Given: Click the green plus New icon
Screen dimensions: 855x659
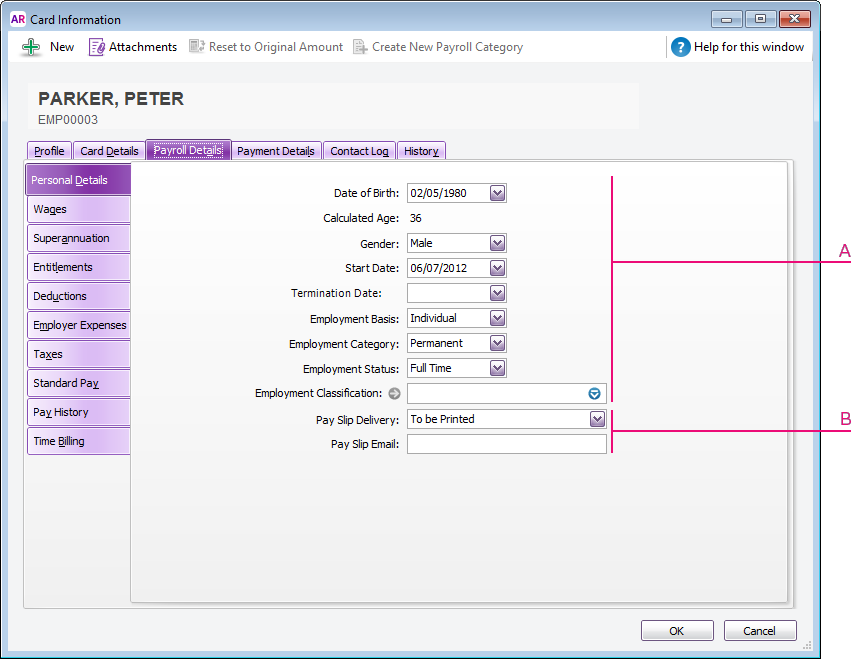Looking at the screenshot, I should [x=31, y=47].
